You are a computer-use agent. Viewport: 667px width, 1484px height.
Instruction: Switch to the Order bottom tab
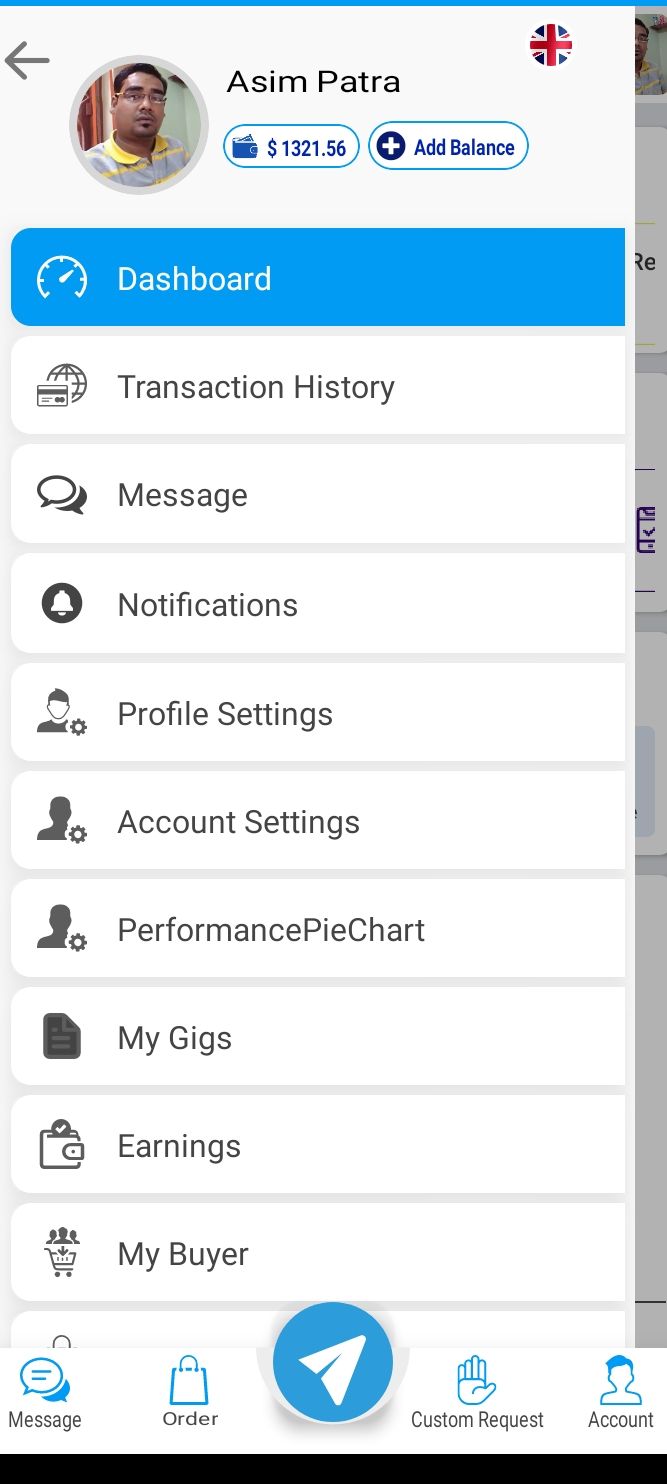[190, 1392]
